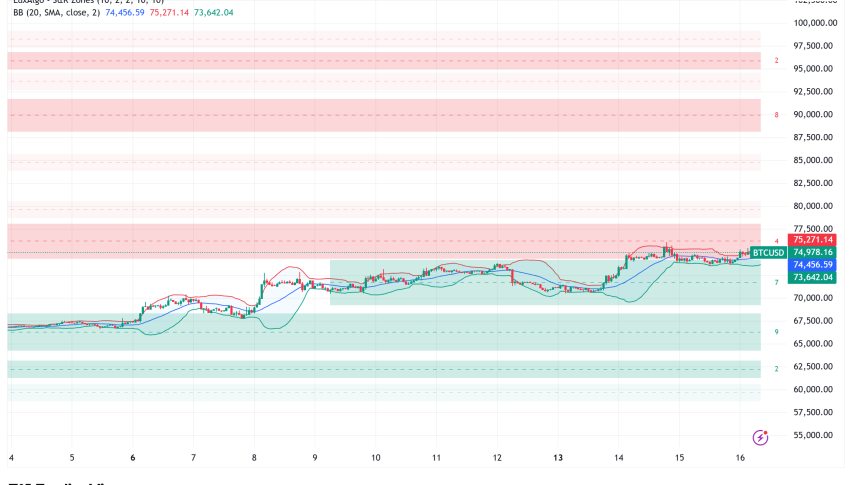Click the 74,978.16 current price label
This screenshot has width=852, height=485.
coord(812,253)
